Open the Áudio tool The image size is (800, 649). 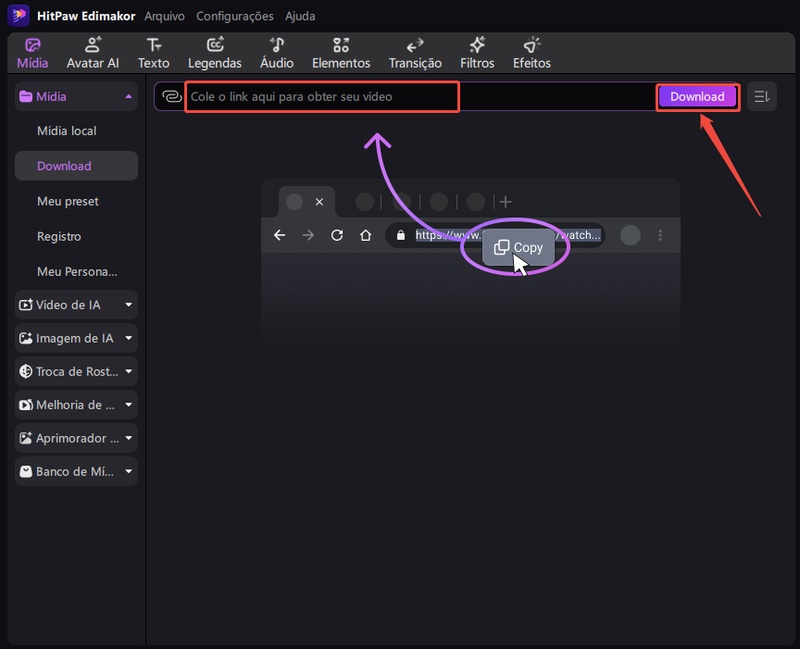click(277, 53)
